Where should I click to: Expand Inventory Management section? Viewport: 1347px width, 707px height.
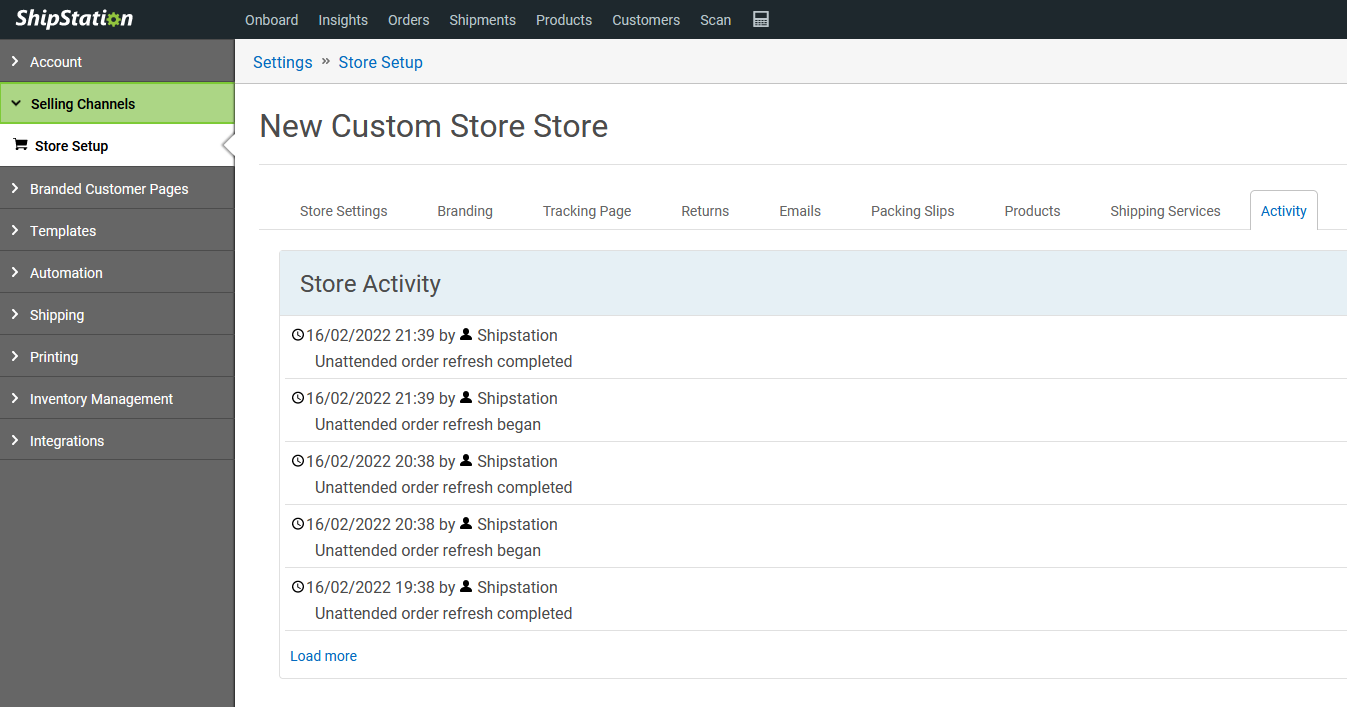[101, 399]
